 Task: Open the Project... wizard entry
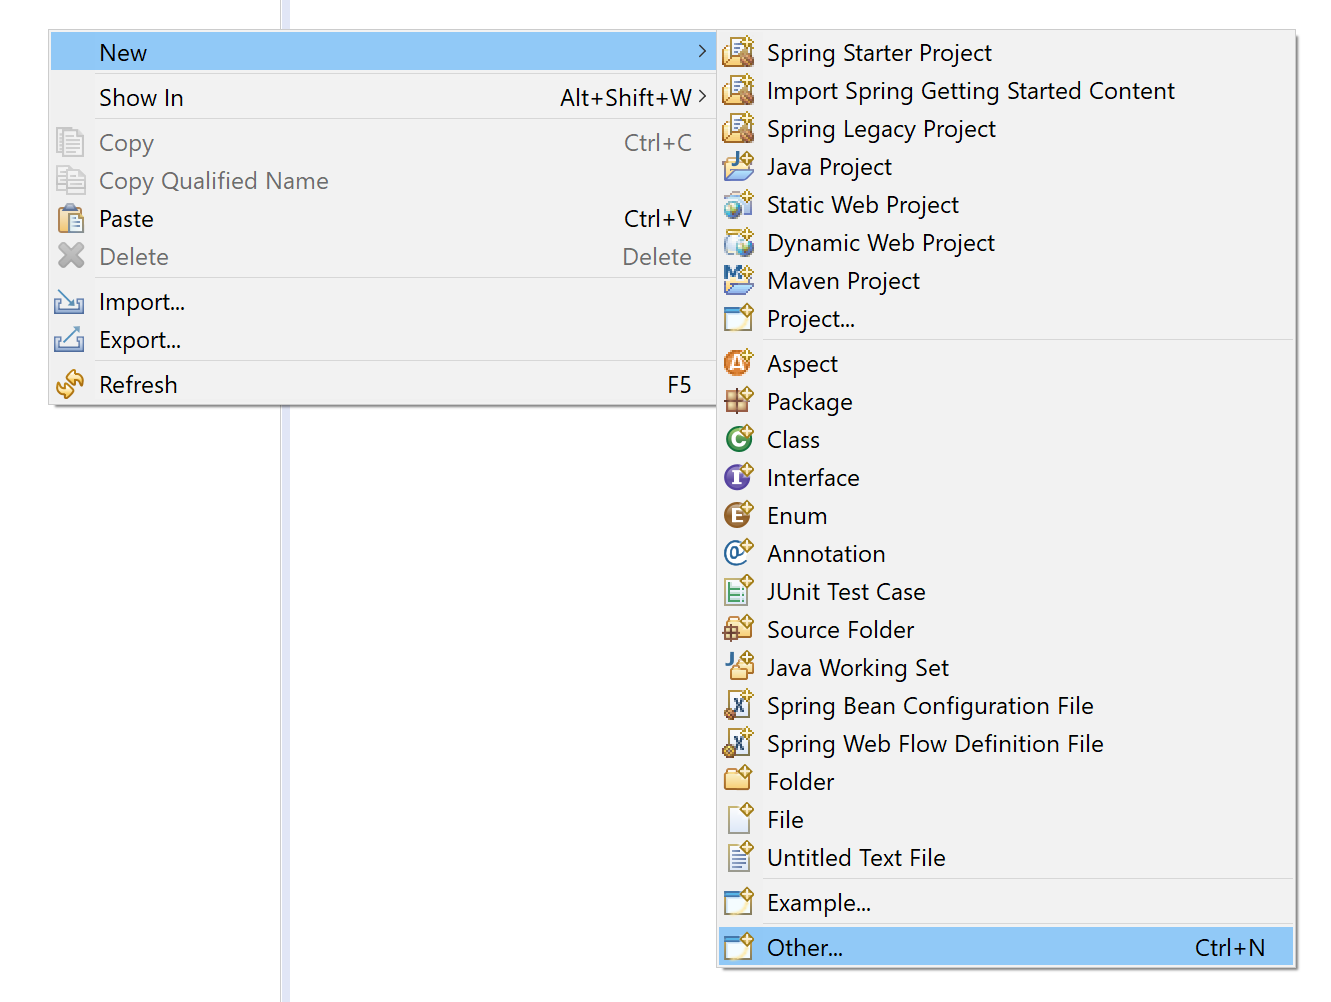point(1006,318)
